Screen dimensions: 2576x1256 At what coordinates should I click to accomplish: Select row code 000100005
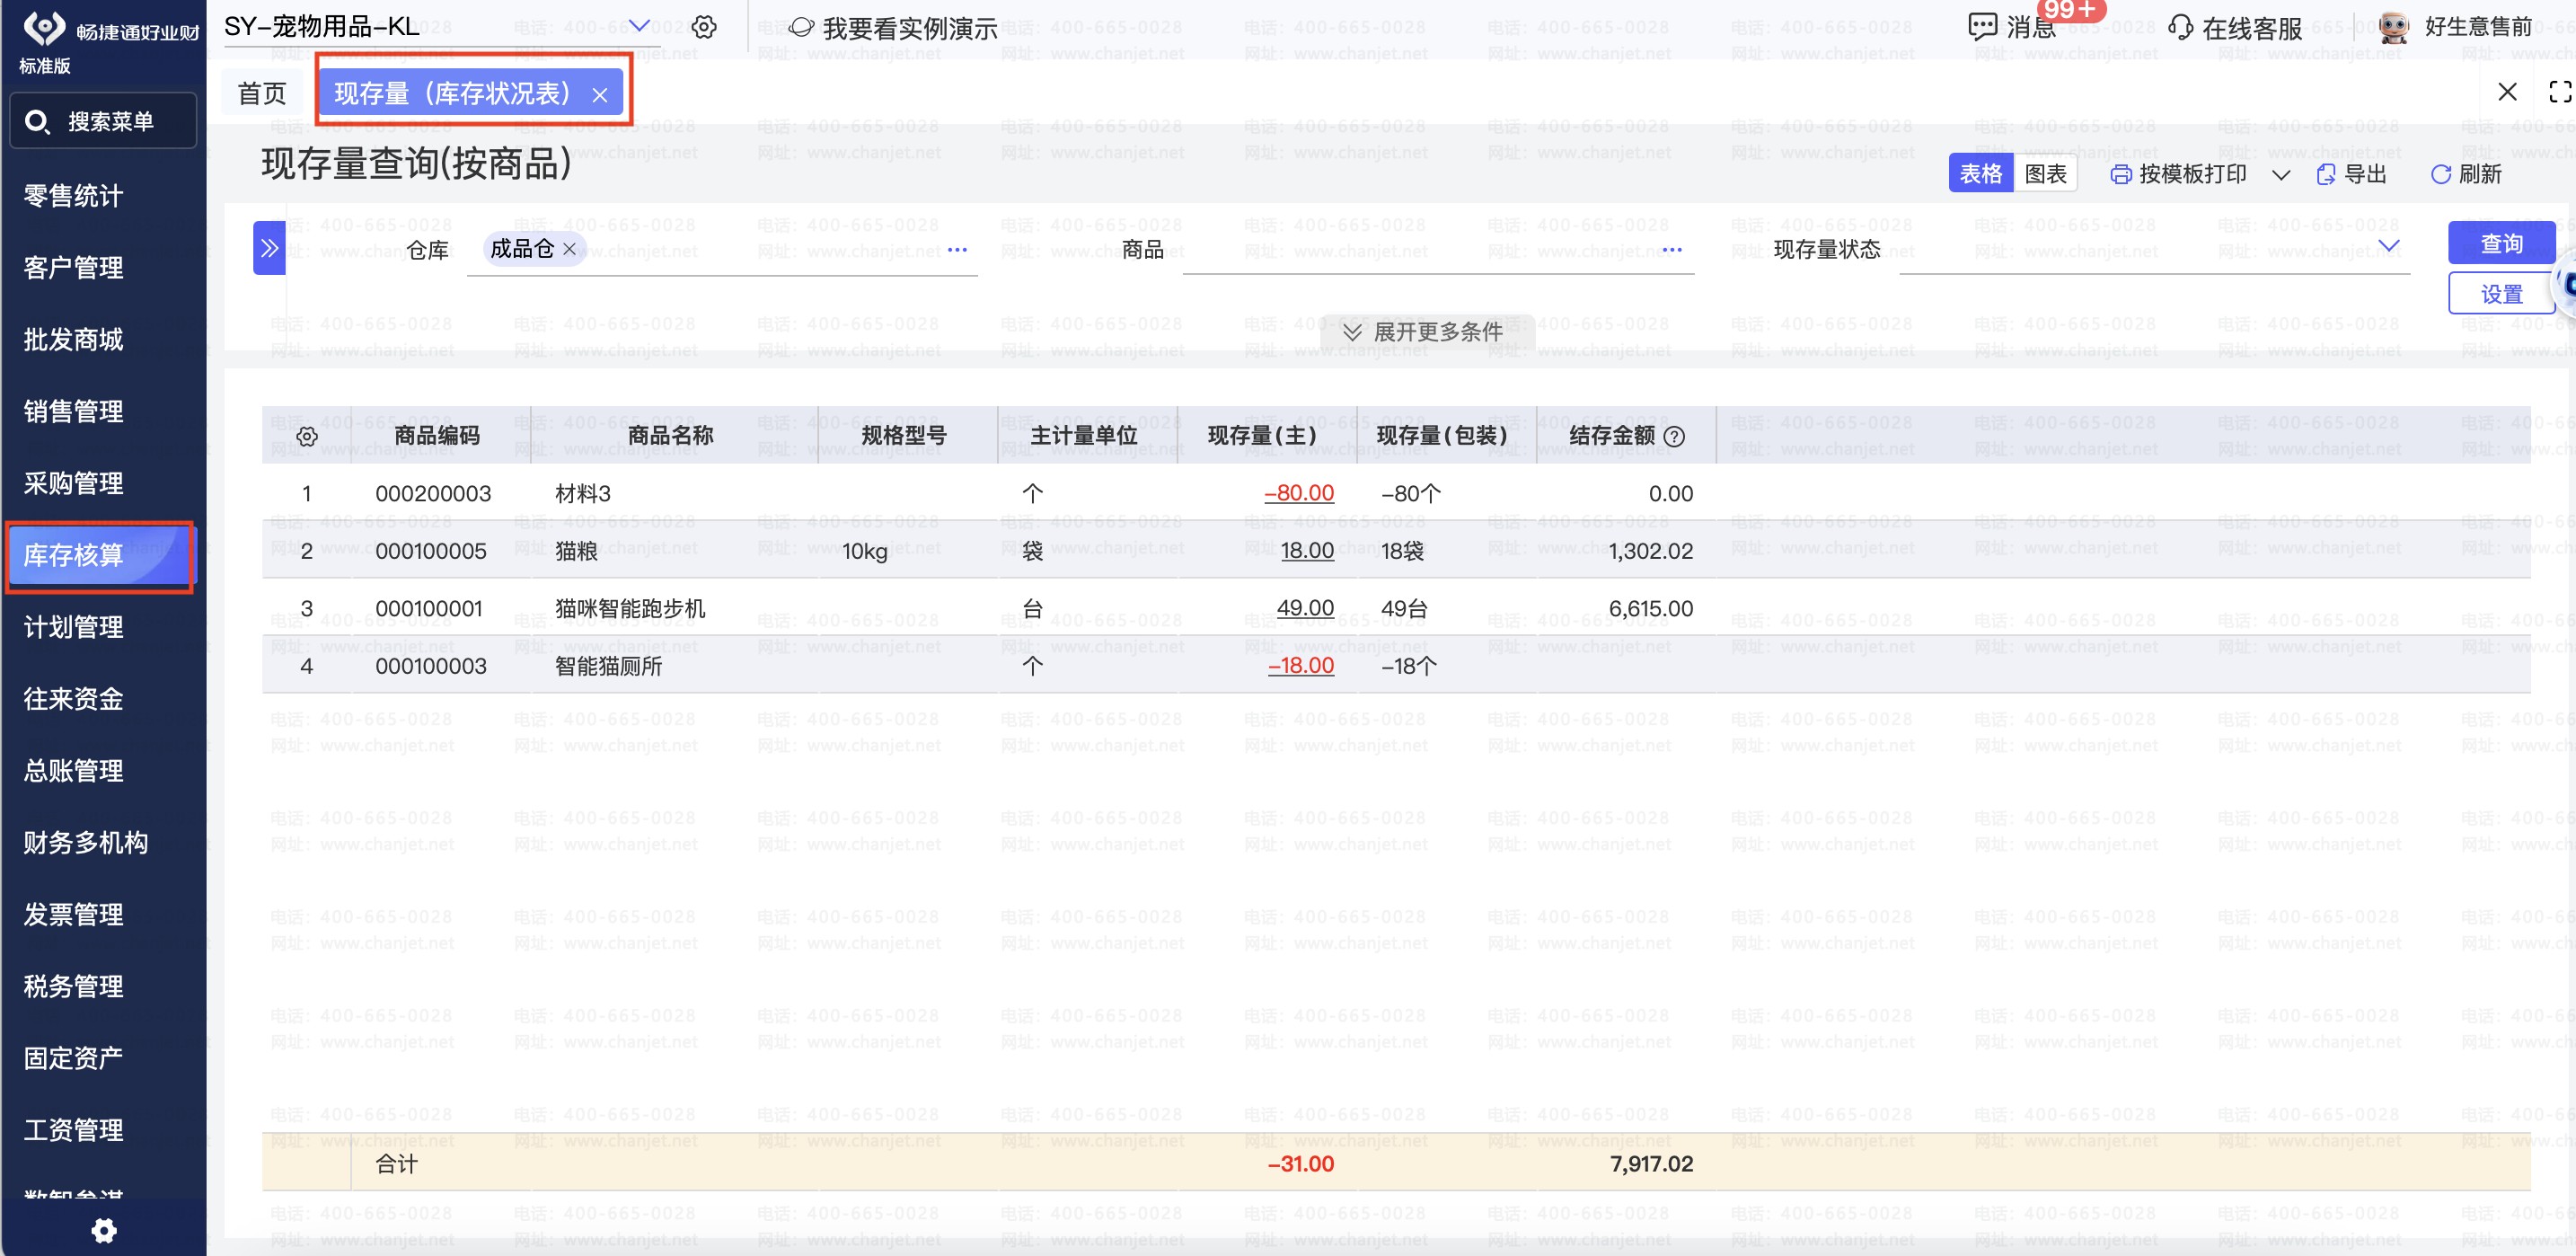[431, 552]
